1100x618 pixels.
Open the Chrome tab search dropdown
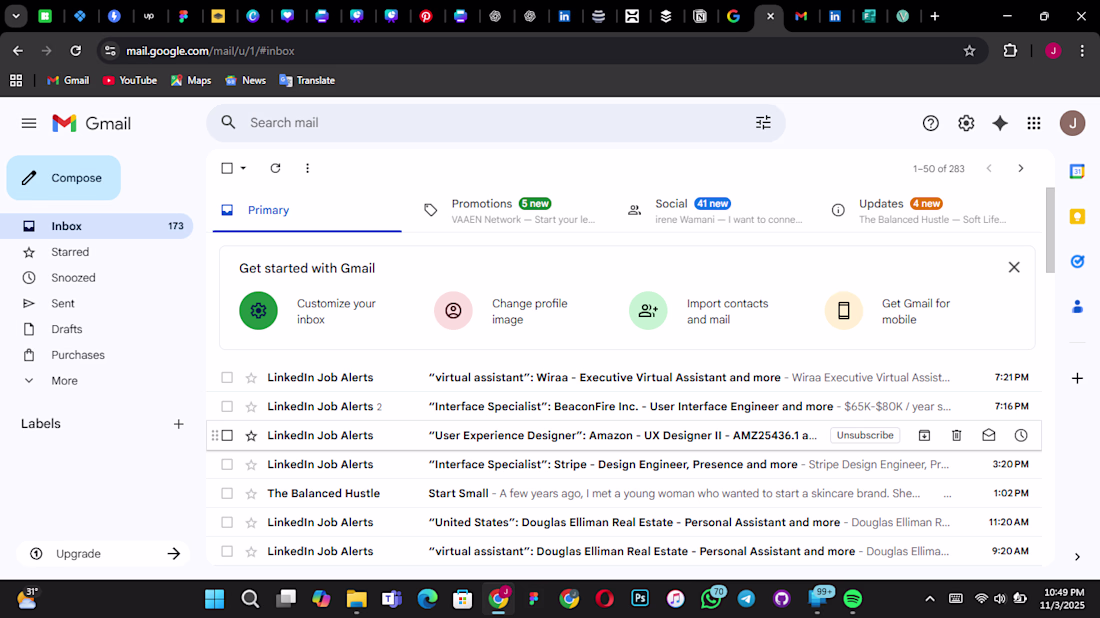pyautogui.click(x=15, y=15)
